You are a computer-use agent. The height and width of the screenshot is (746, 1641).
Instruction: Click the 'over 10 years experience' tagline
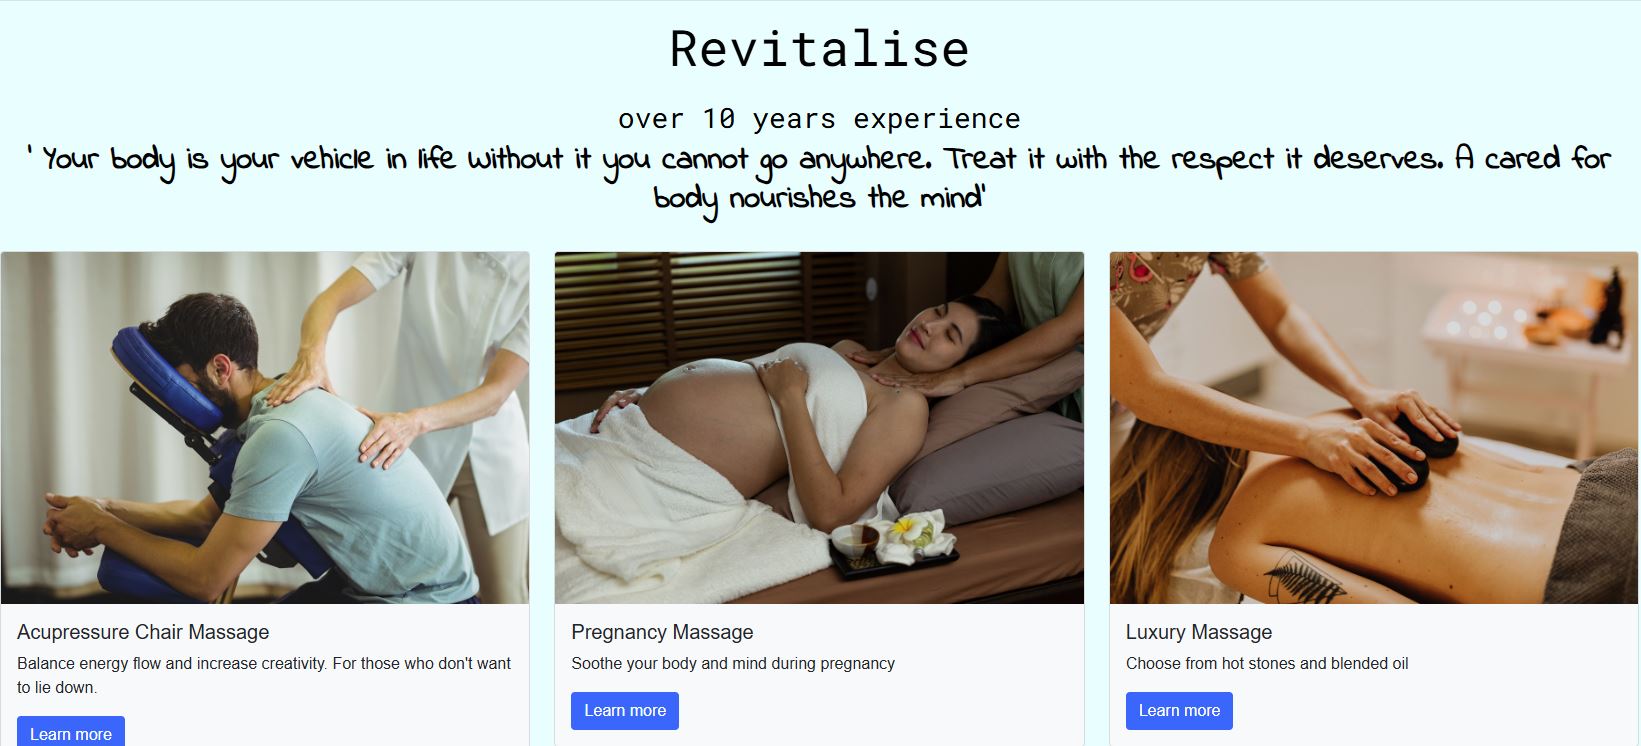[x=820, y=119]
